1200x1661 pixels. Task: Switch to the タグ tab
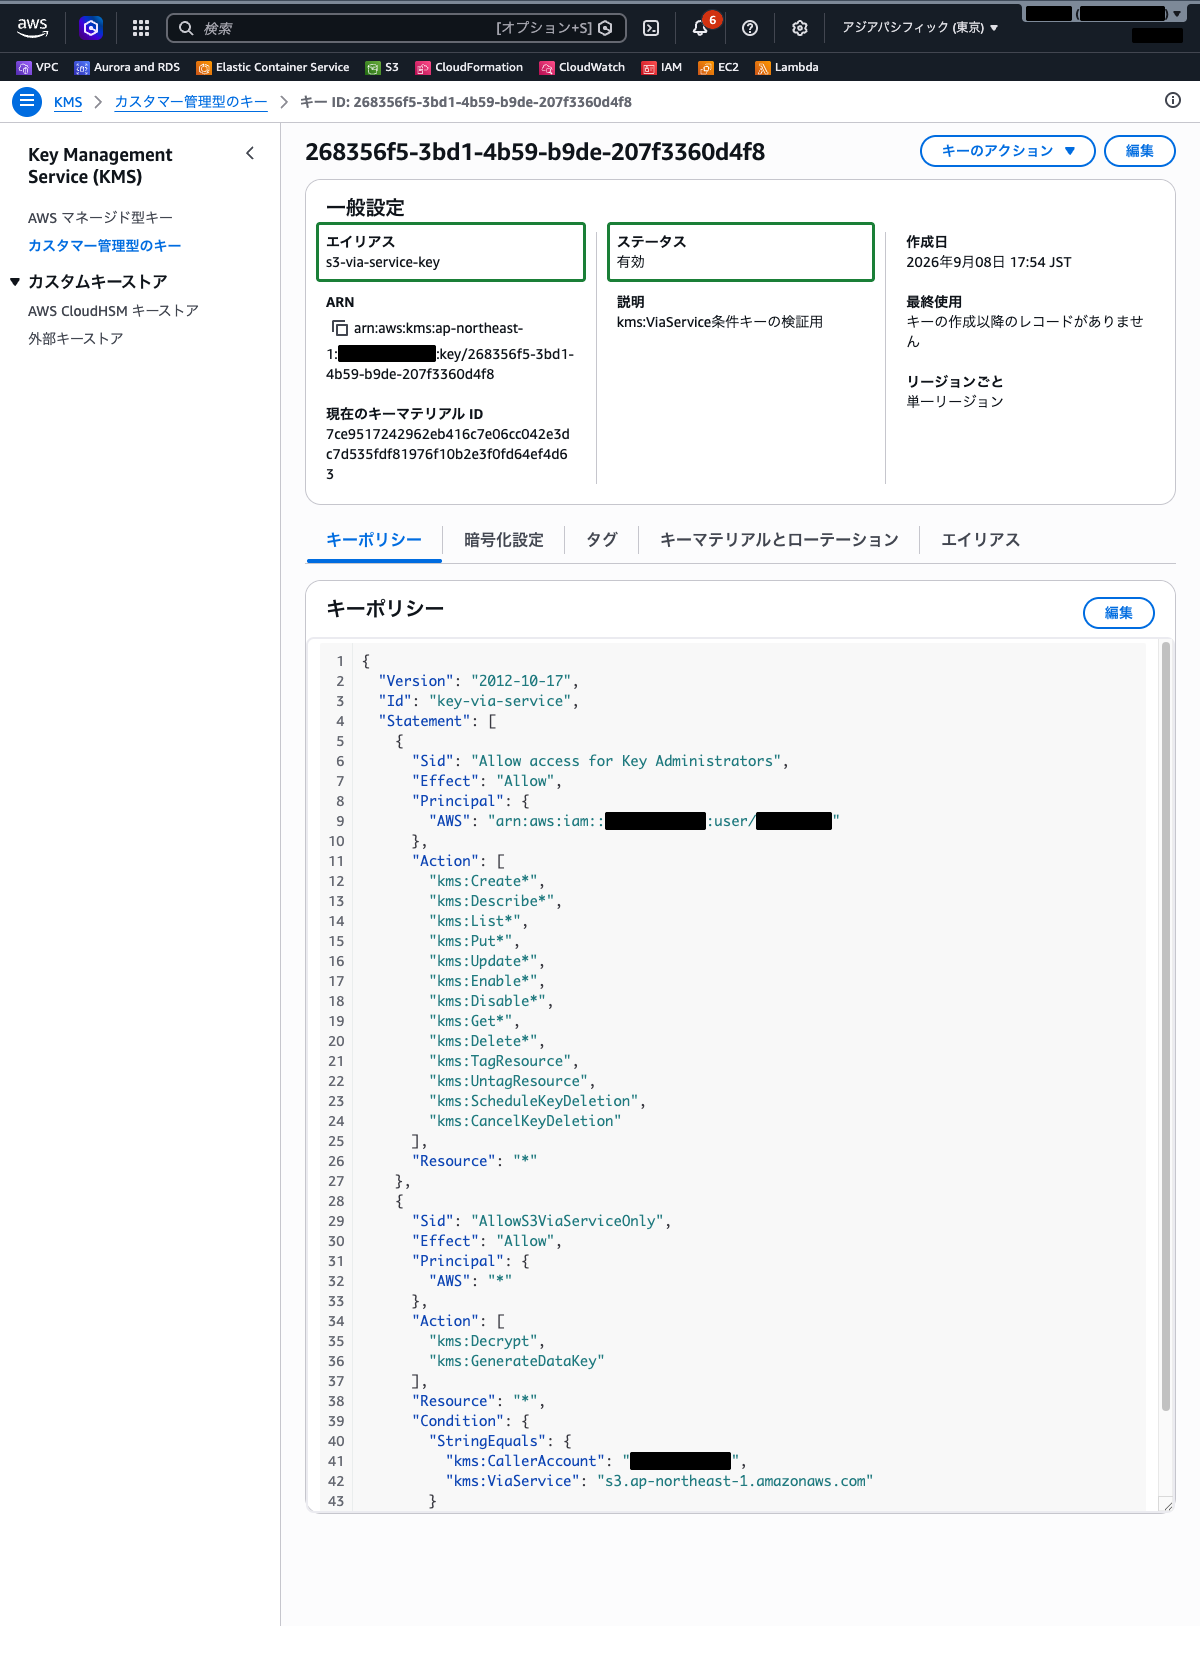coord(602,540)
